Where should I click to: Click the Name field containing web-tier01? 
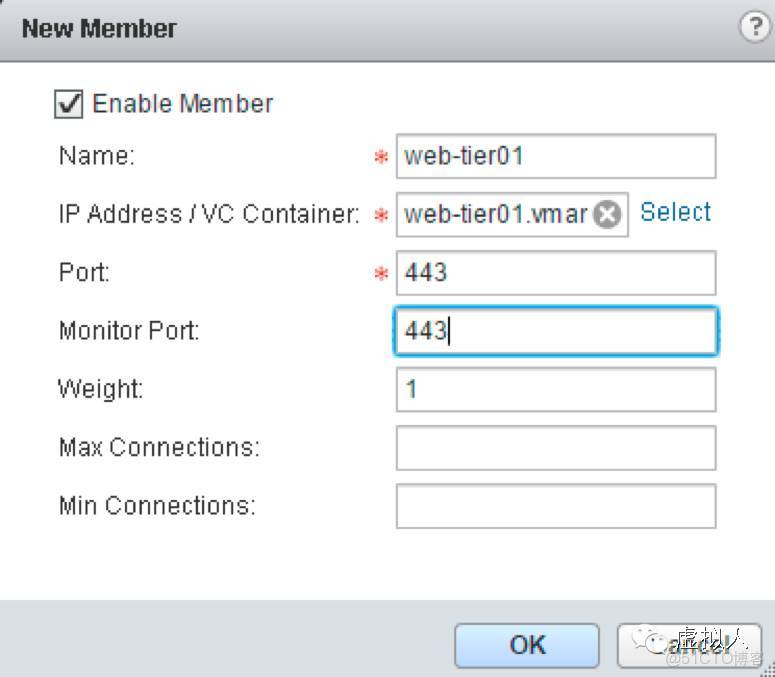(x=556, y=156)
